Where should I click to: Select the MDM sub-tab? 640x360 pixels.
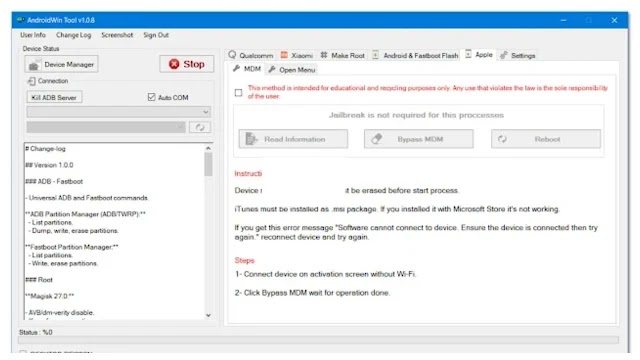click(x=247, y=69)
